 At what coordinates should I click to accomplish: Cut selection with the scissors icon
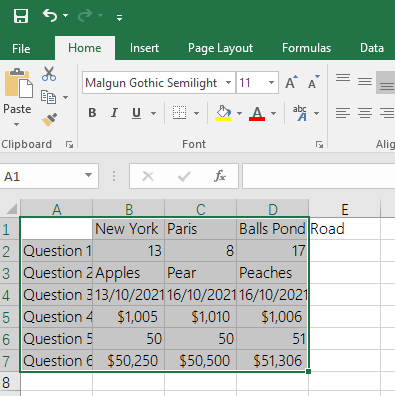(49, 74)
